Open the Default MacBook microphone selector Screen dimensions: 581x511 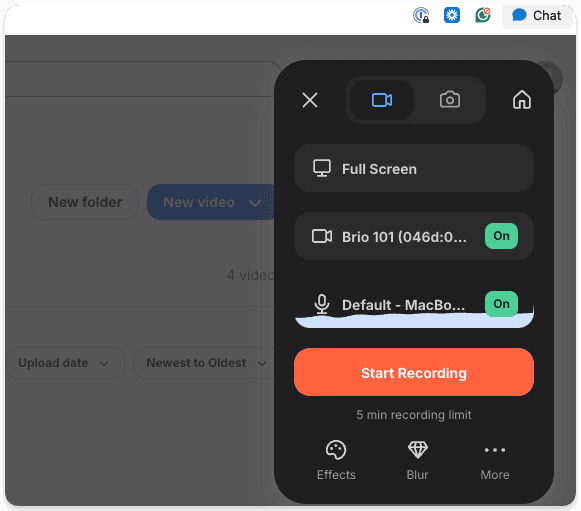pos(414,305)
